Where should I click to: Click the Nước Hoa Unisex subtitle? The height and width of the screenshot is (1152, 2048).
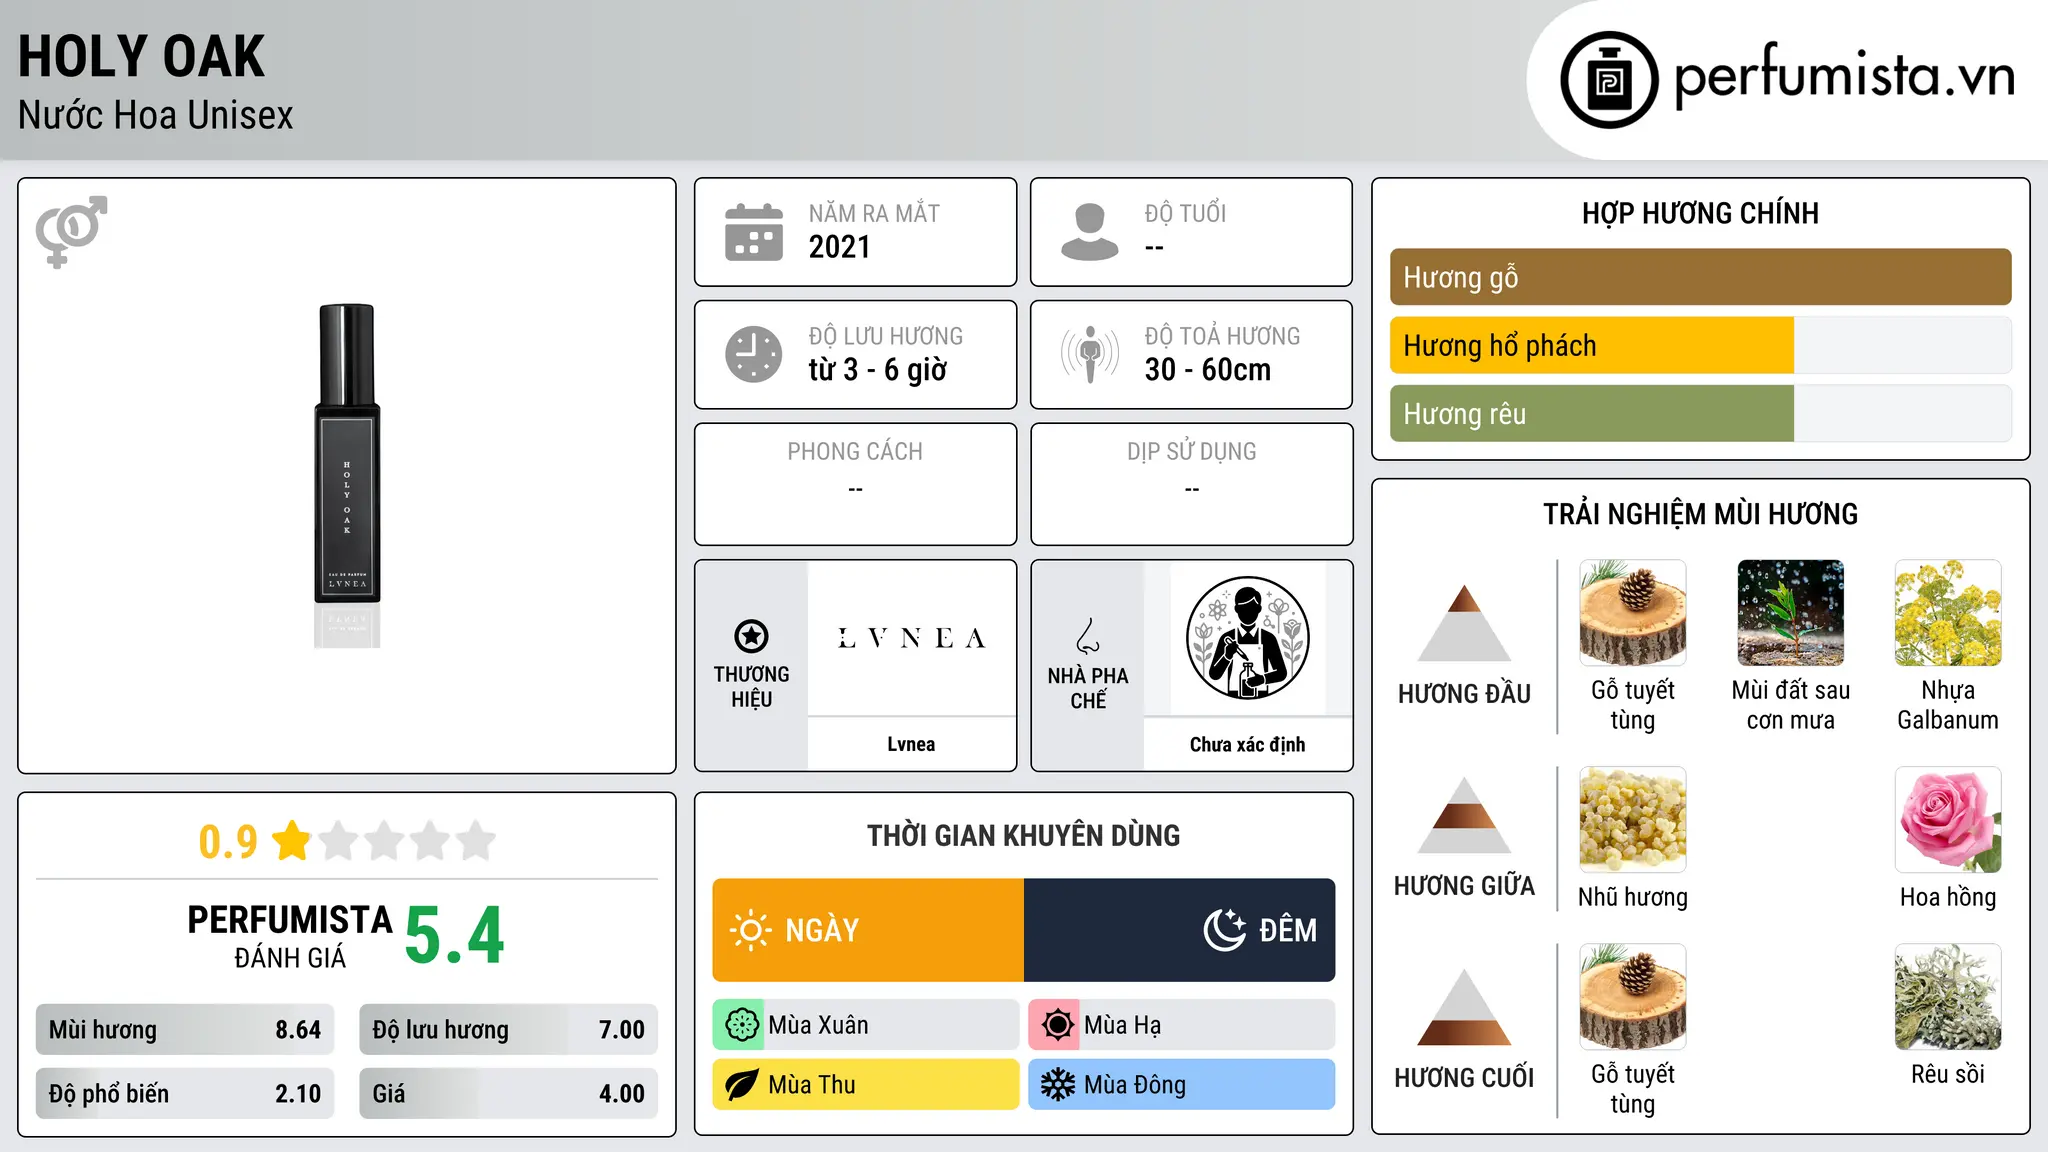(155, 115)
